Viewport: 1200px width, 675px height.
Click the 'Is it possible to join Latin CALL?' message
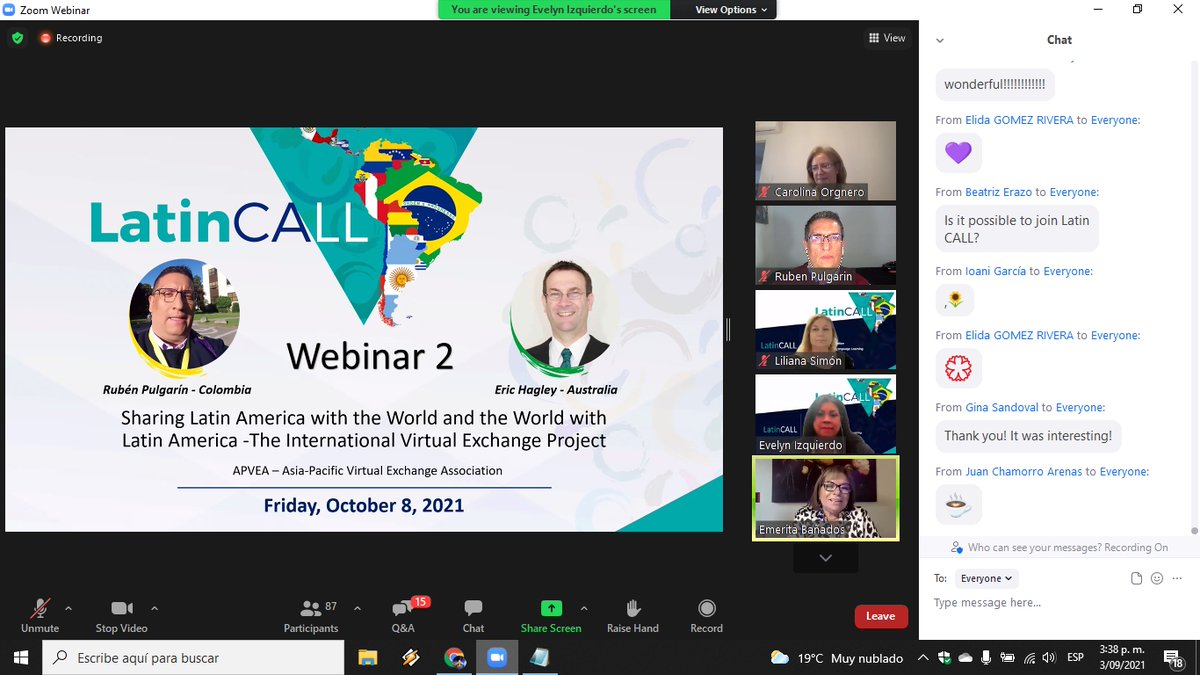(x=1016, y=229)
